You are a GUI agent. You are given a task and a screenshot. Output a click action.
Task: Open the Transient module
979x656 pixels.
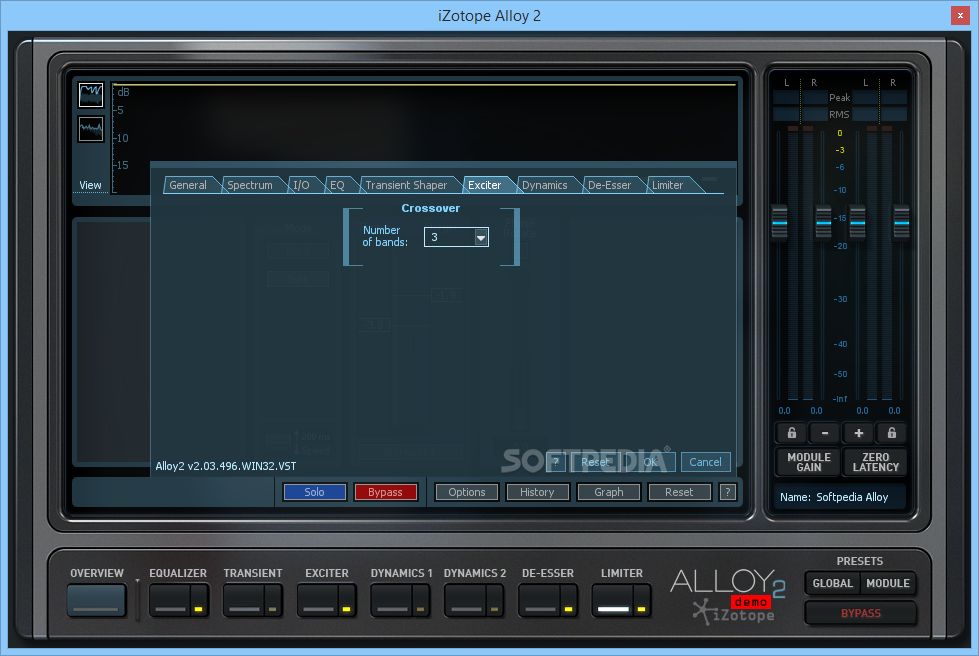[244, 601]
